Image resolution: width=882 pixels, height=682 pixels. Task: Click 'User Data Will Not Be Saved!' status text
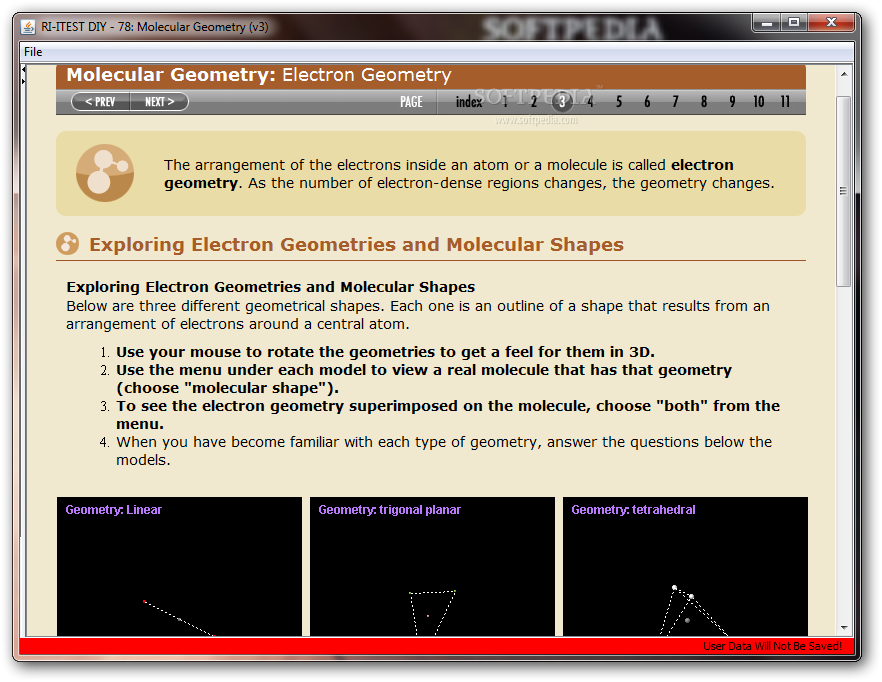coord(772,646)
